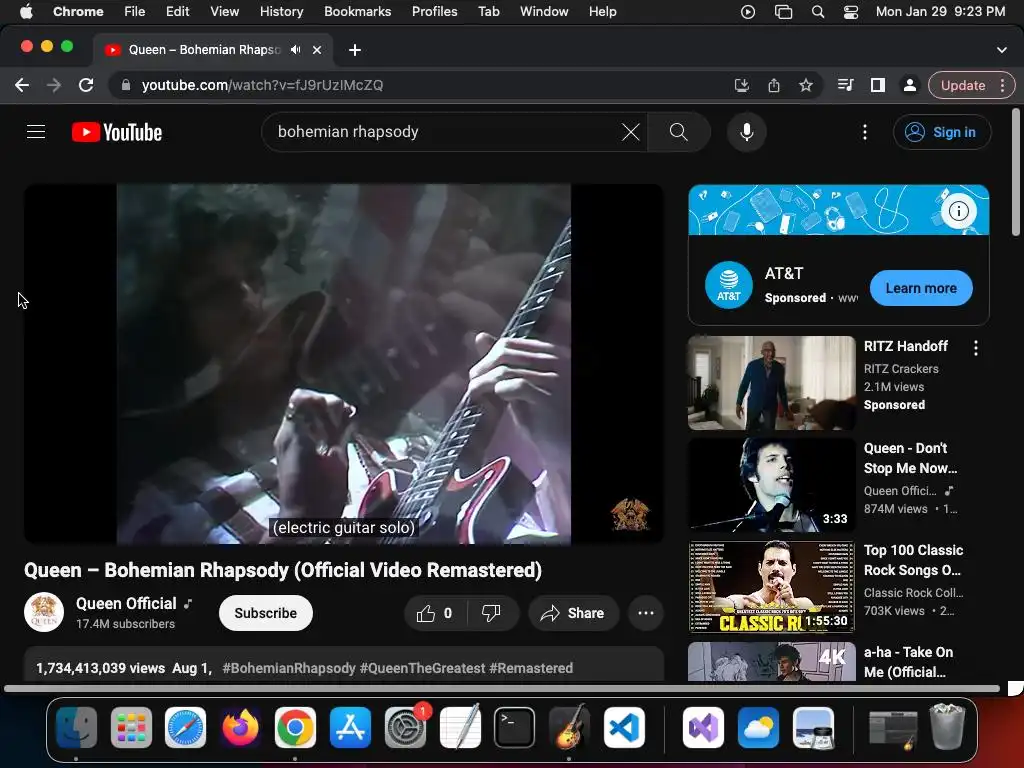Click the magnifier search button
Screen dimensions: 1024x768
click(x=679, y=132)
